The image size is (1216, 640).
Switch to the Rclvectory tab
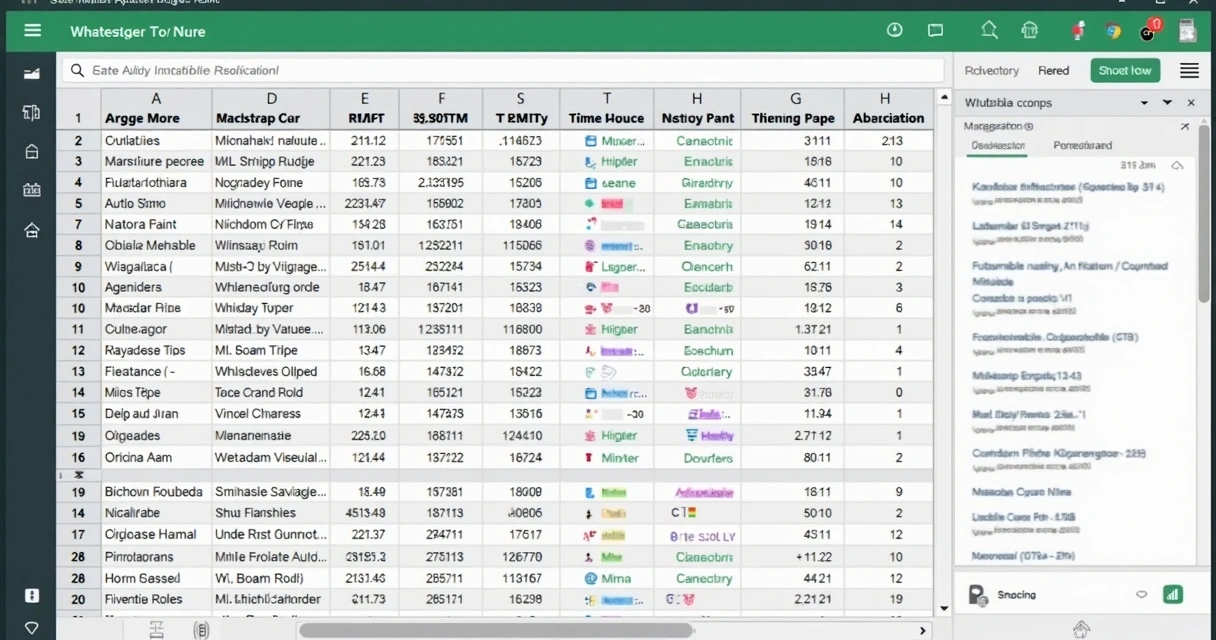click(x=992, y=70)
